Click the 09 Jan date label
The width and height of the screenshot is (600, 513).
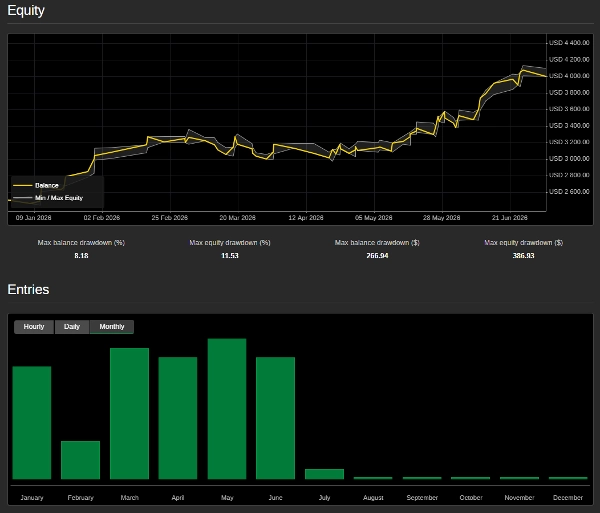coord(33,218)
